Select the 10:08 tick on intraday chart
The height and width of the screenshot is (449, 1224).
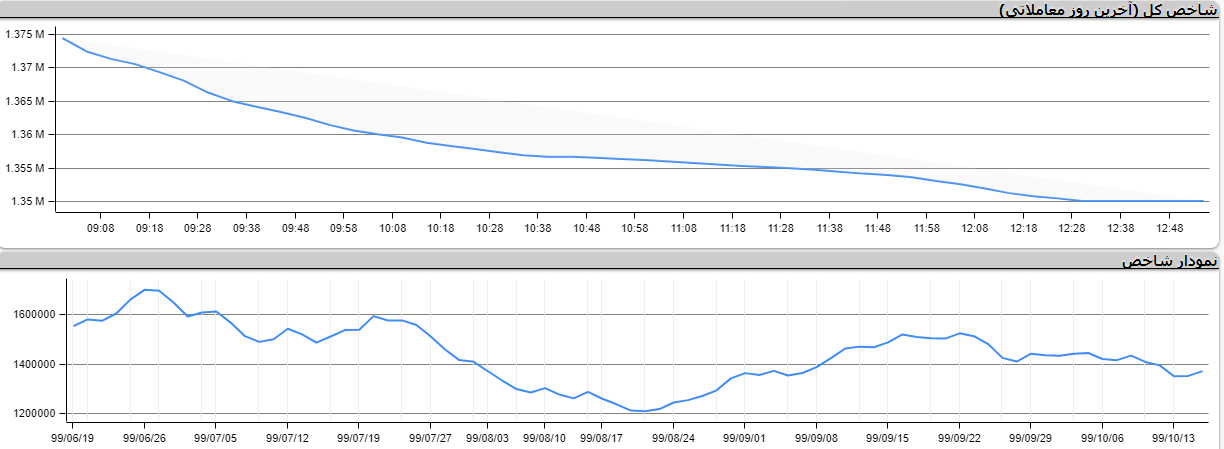[x=392, y=228]
